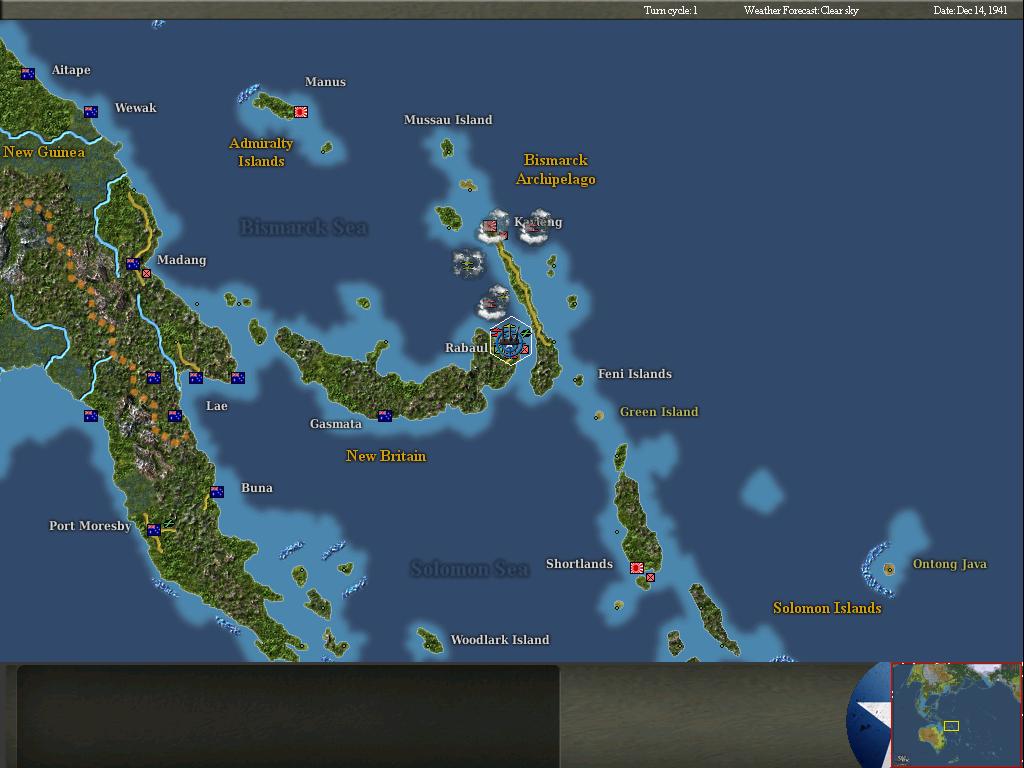Click the Feni Islands label

point(635,374)
